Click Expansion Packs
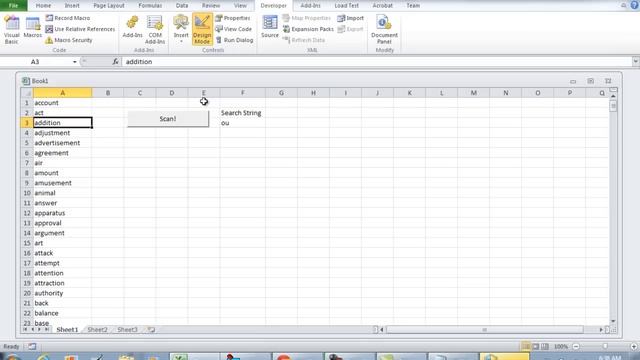Viewport: 640px width, 360px height. coord(308,29)
